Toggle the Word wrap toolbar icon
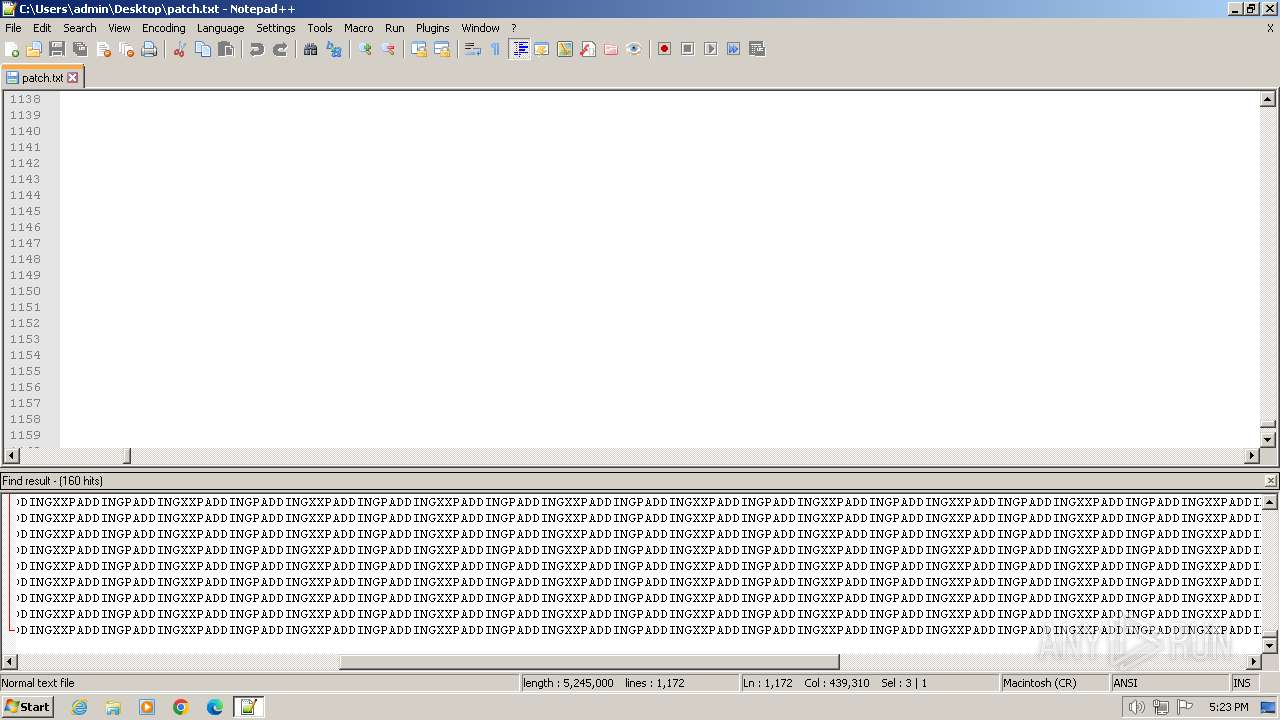This screenshot has height=720, width=1280. click(x=473, y=49)
